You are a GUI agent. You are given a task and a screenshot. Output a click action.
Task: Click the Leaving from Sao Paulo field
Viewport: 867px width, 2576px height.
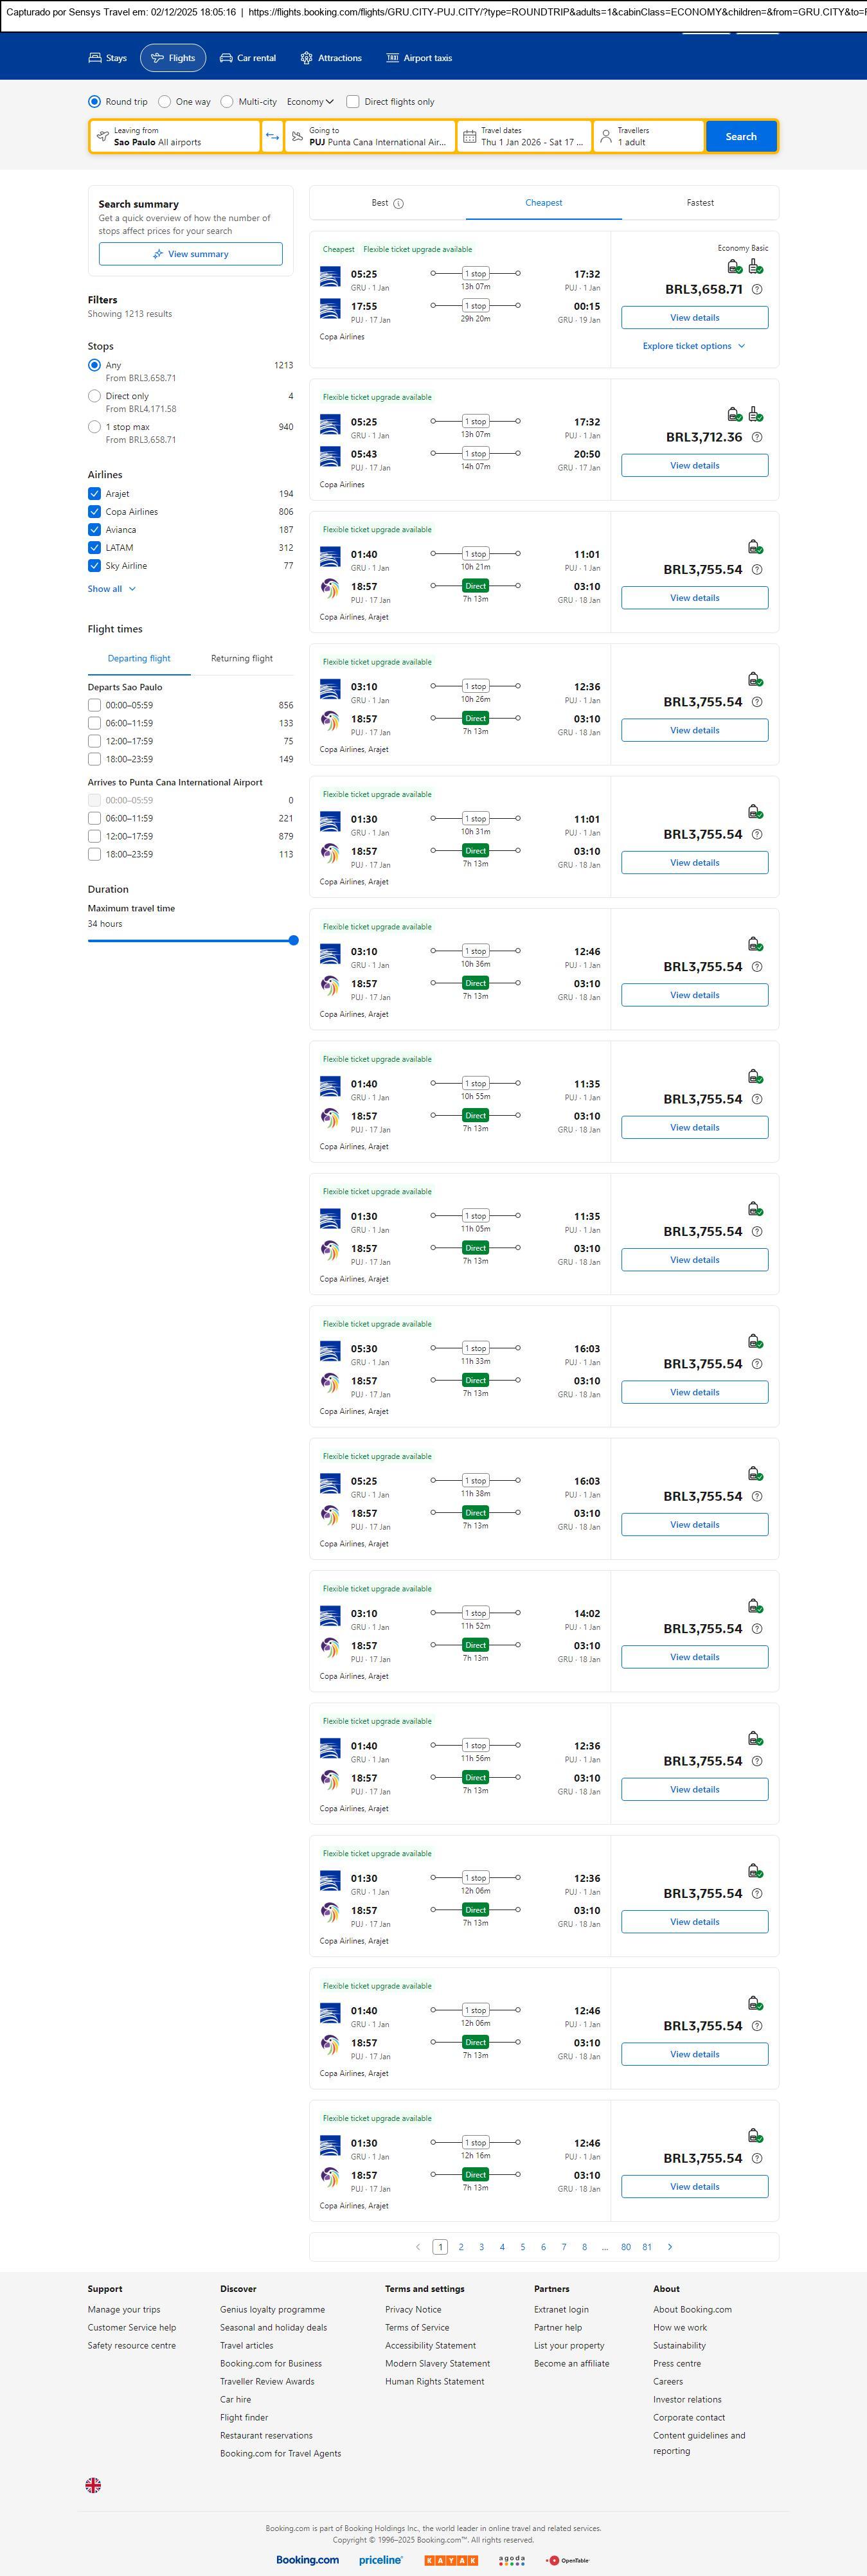(x=175, y=136)
